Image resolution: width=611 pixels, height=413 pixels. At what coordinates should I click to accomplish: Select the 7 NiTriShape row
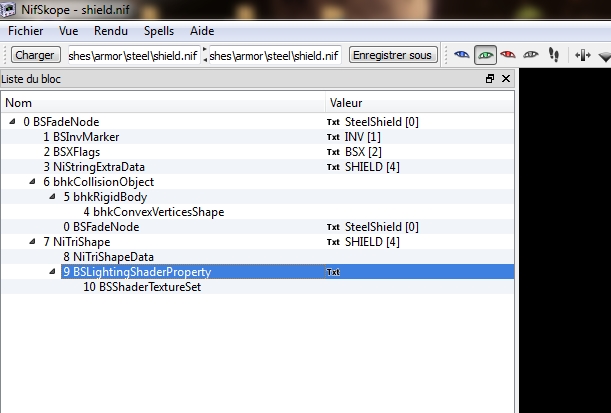point(257,242)
